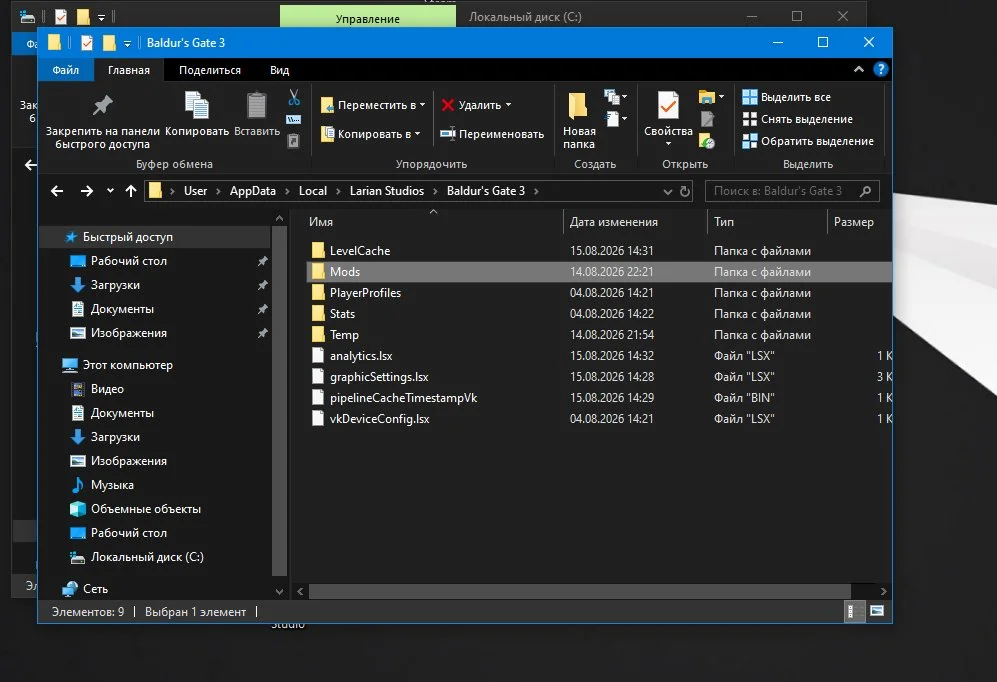
Task: Select the Mods folder row
Action: click(x=598, y=272)
